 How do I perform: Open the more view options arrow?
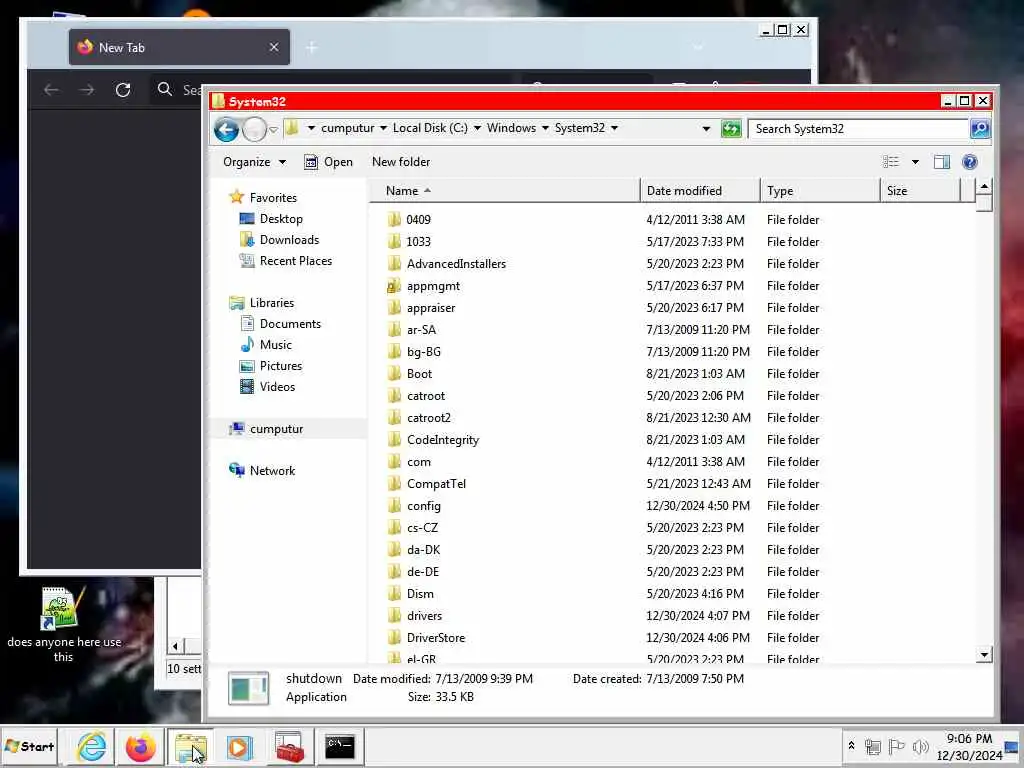[915, 162]
